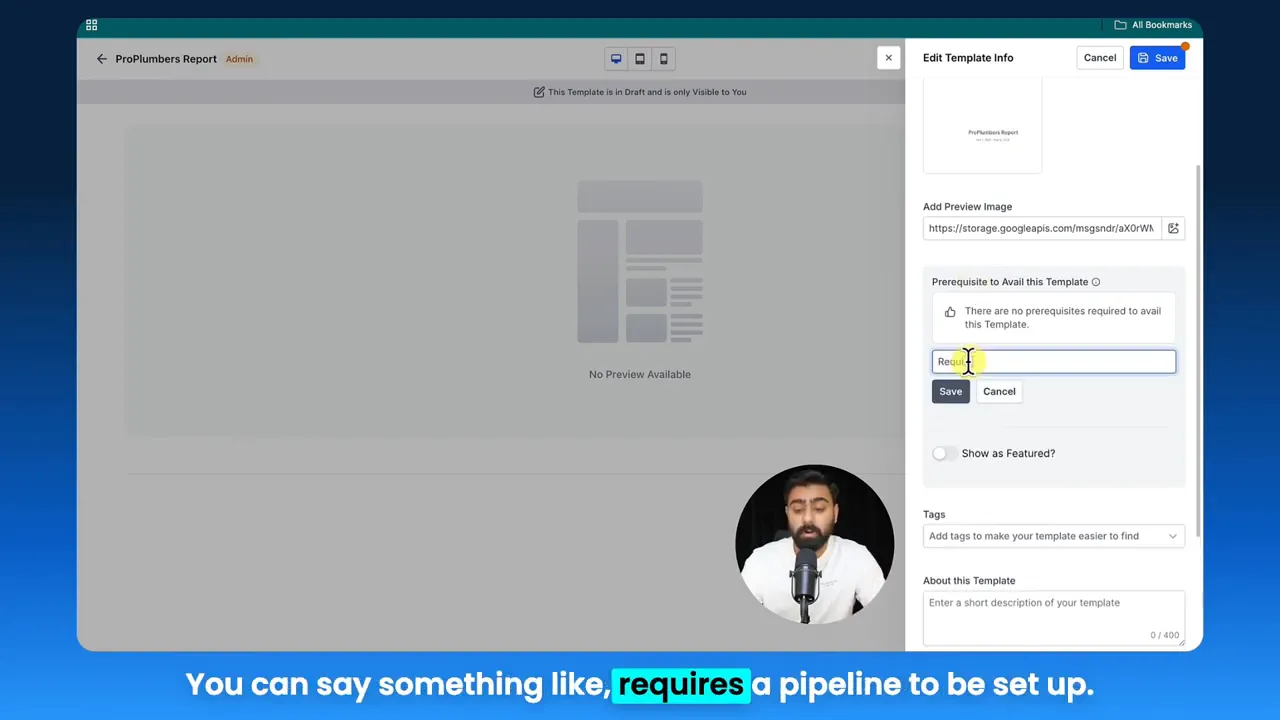Select the Edit Template Info header
Screen dimensions: 1280x720
[967, 57]
